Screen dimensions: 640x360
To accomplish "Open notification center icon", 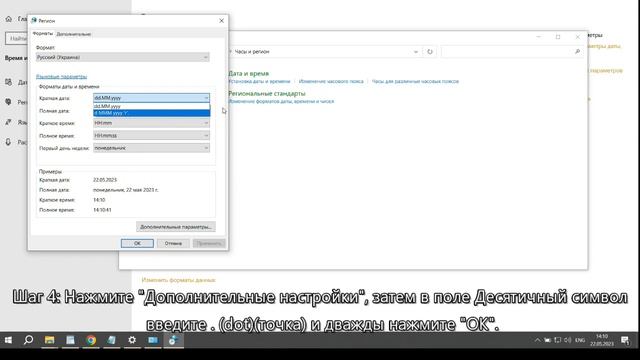I will (x=625, y=340).
